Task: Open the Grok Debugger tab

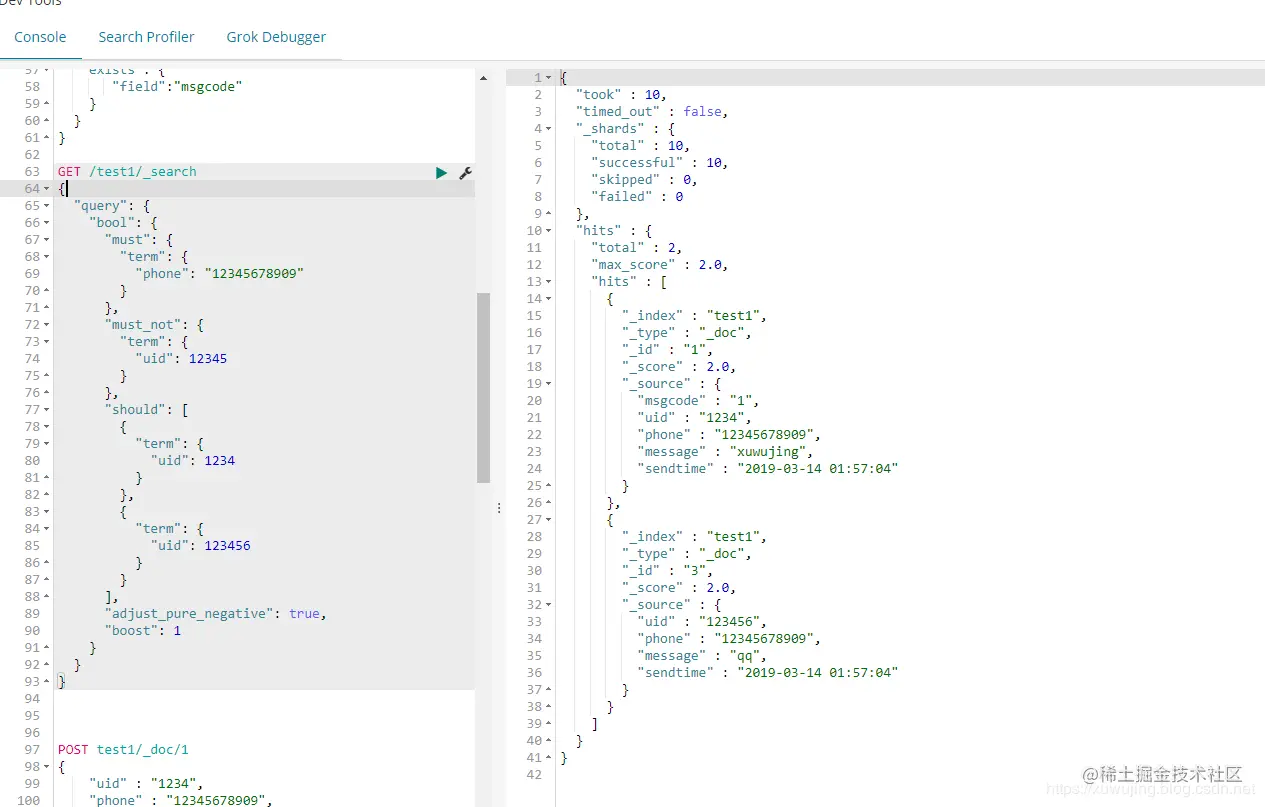Action: click(x=276, y=37)
